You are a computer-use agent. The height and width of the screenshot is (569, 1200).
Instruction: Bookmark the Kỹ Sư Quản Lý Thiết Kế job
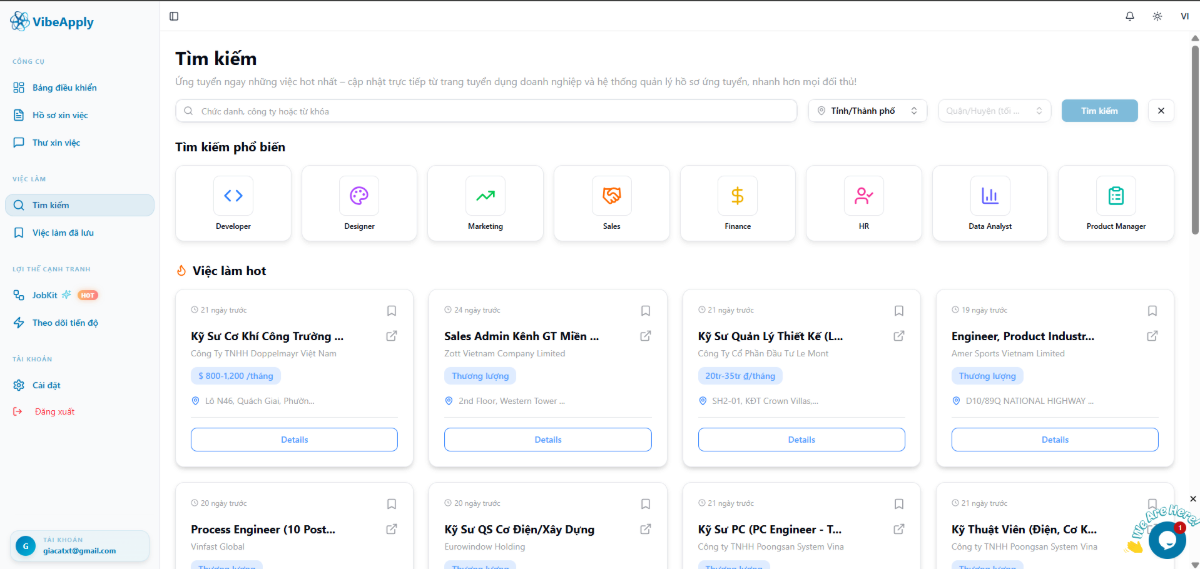point(899,311)
